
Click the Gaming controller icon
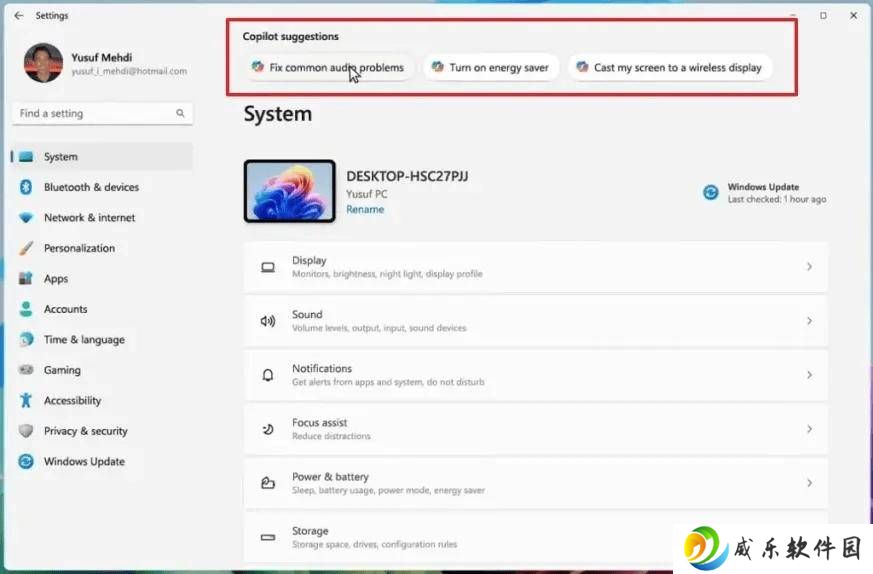26,370
